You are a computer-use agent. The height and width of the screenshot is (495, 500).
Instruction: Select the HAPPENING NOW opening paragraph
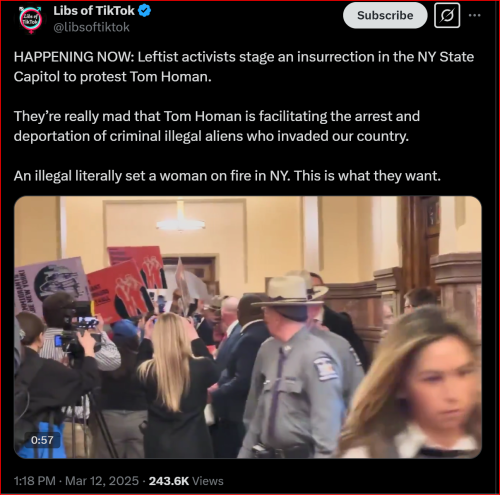pyautogui.click(x=244, y=67)
